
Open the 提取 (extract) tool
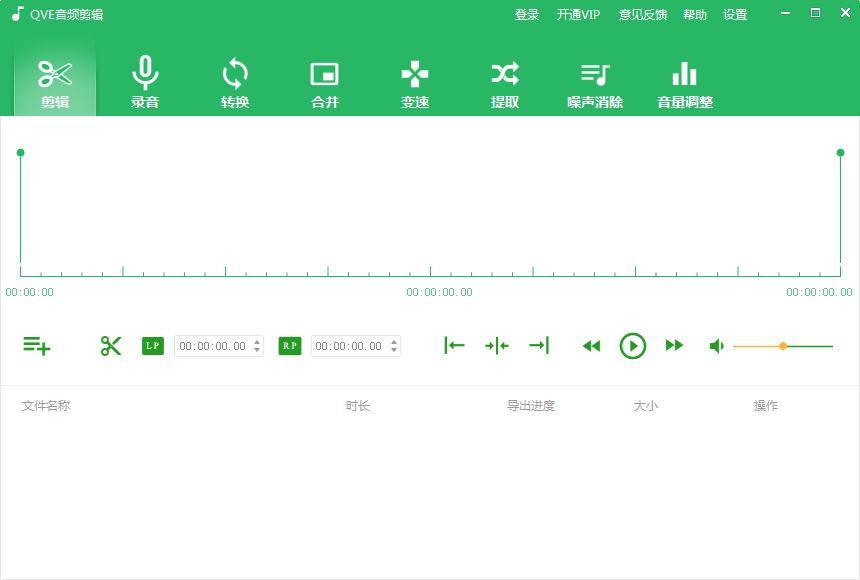coord(504,82)
